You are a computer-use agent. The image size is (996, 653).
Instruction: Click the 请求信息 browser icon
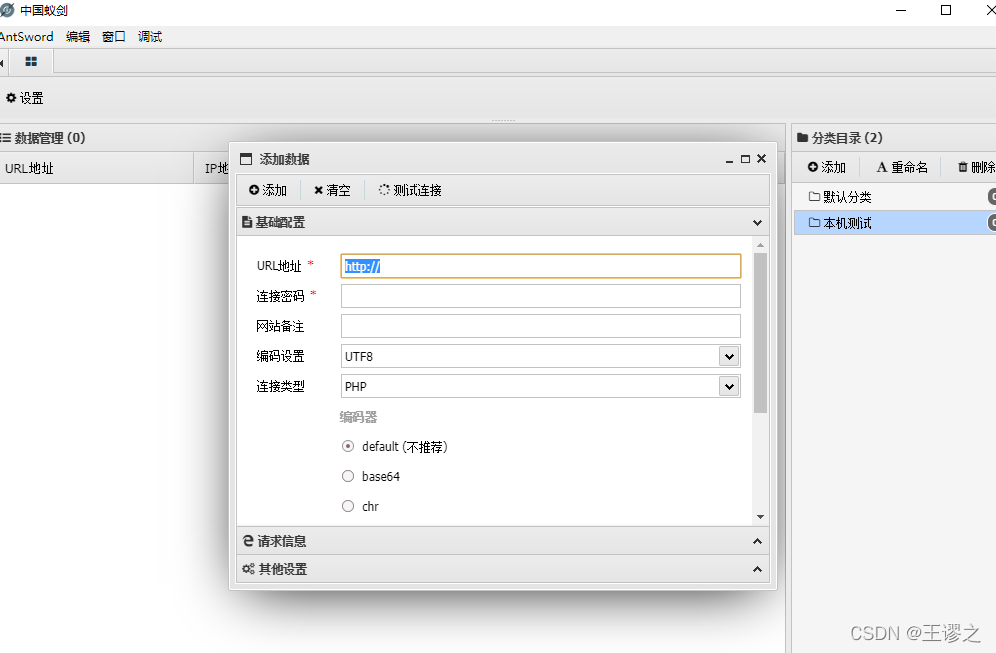248,541
